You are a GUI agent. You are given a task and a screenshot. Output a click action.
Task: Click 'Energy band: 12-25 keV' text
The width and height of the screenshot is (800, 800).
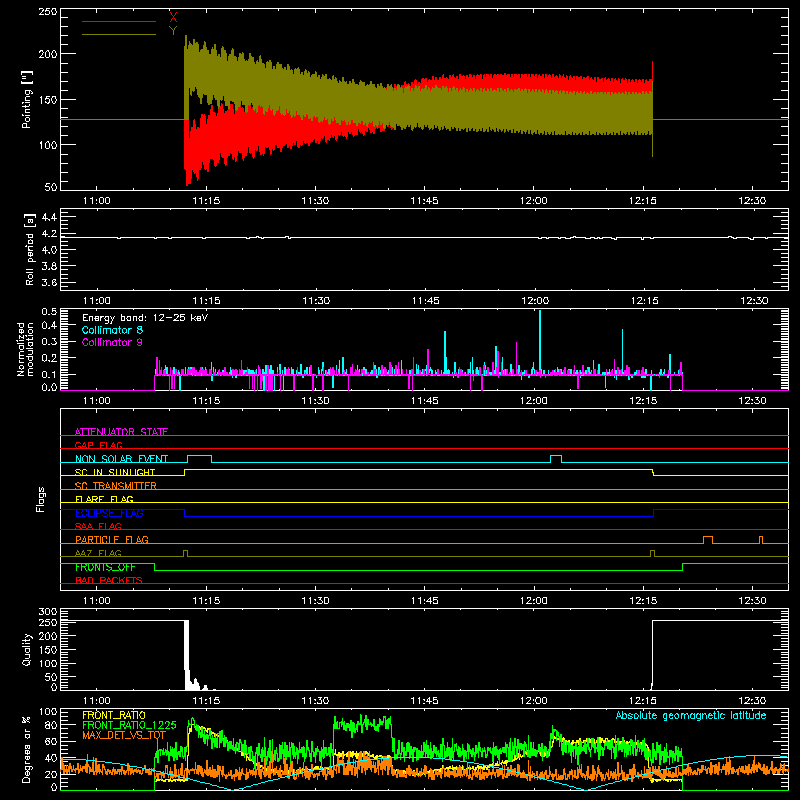tap(145, 318)
